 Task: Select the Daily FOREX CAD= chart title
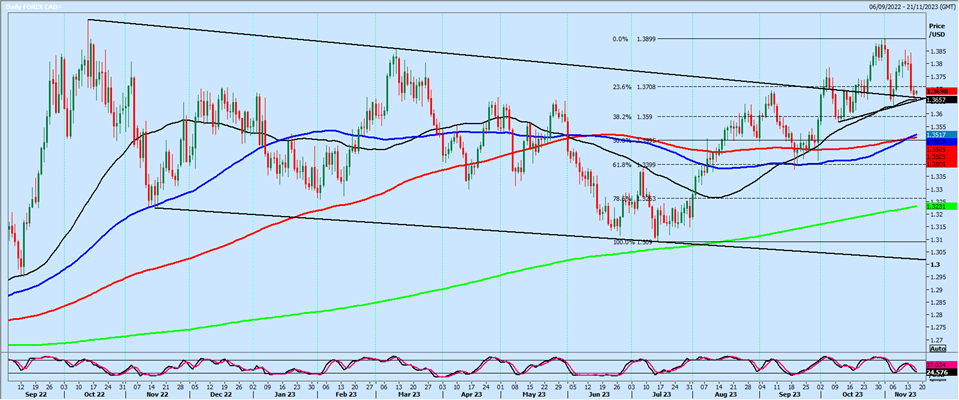pos(29,6)
